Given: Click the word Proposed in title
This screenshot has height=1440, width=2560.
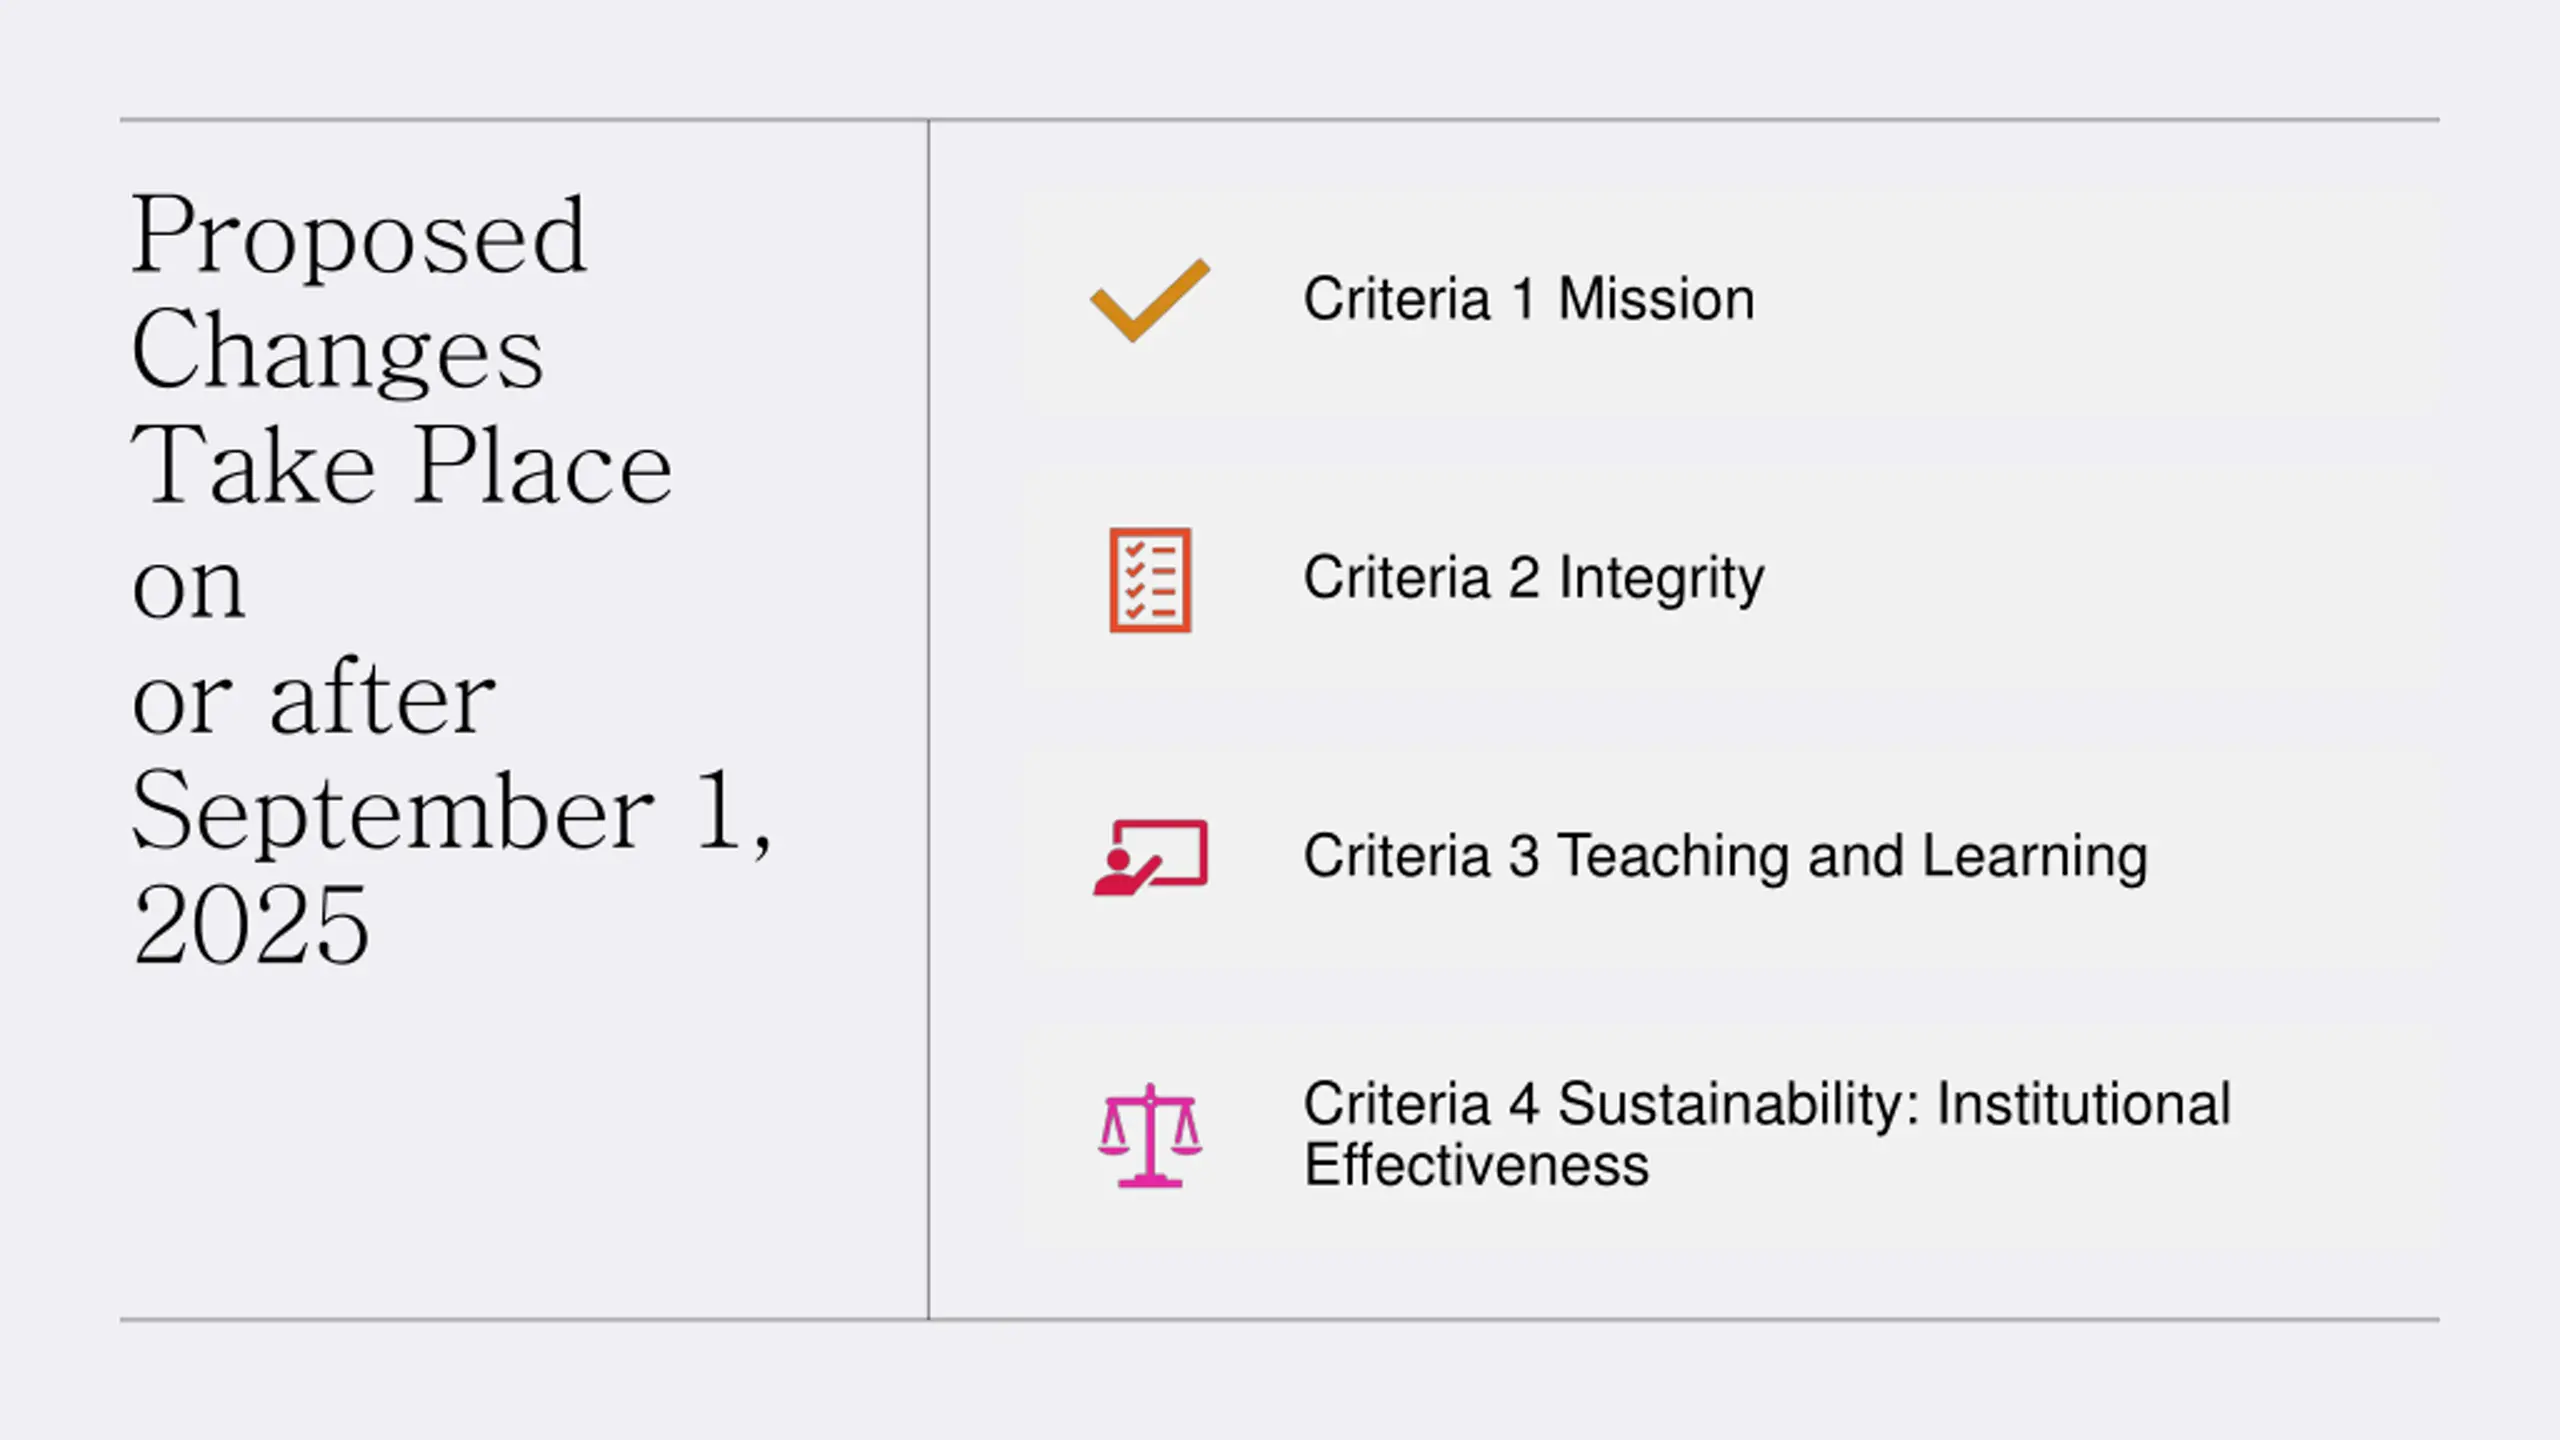Looking at the screenshot, I should (359, 236).
